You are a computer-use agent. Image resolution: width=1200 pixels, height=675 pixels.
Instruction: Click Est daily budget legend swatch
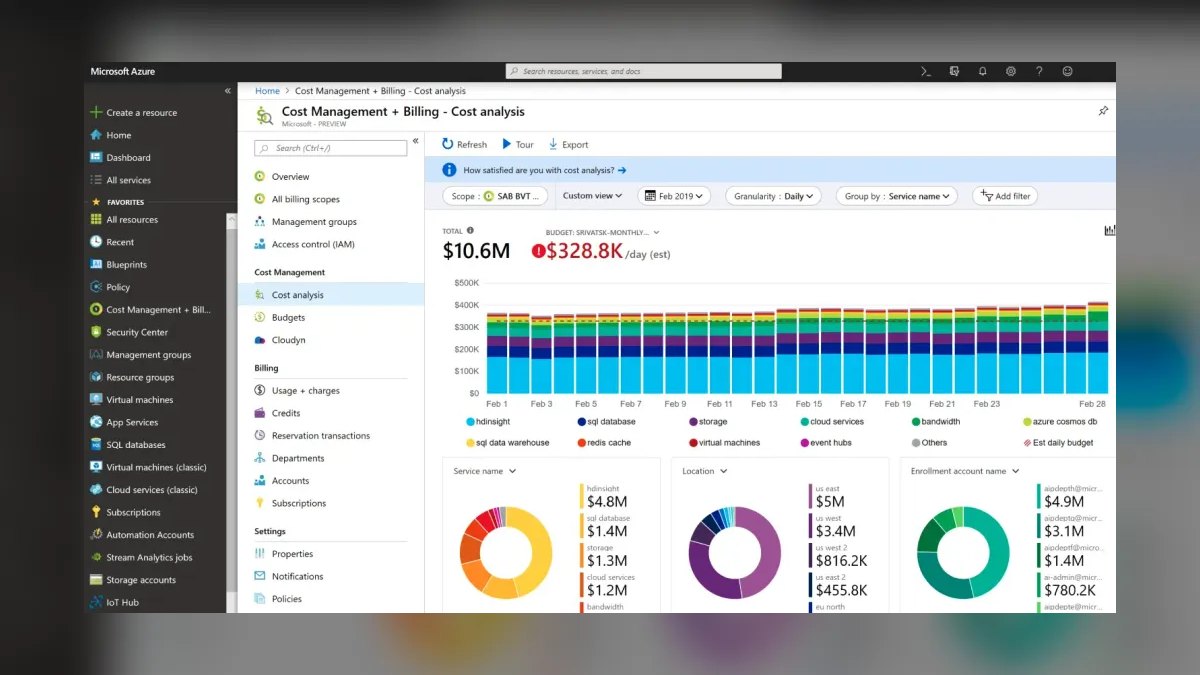coord(1027,443)
